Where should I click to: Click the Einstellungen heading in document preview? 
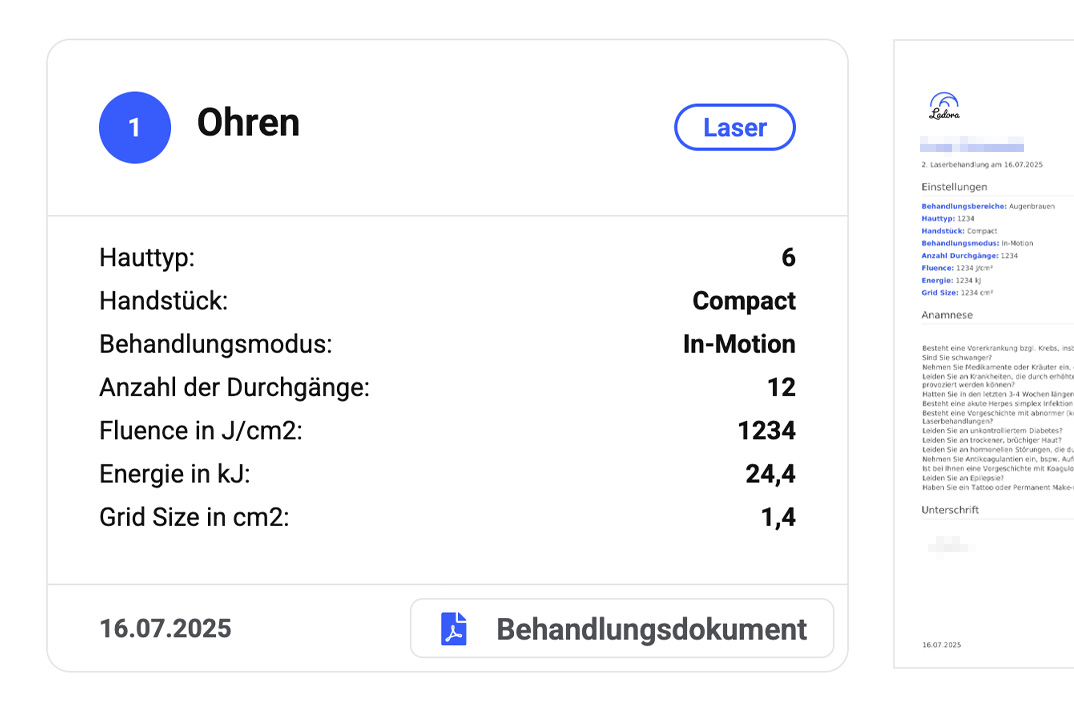(954, 187)
